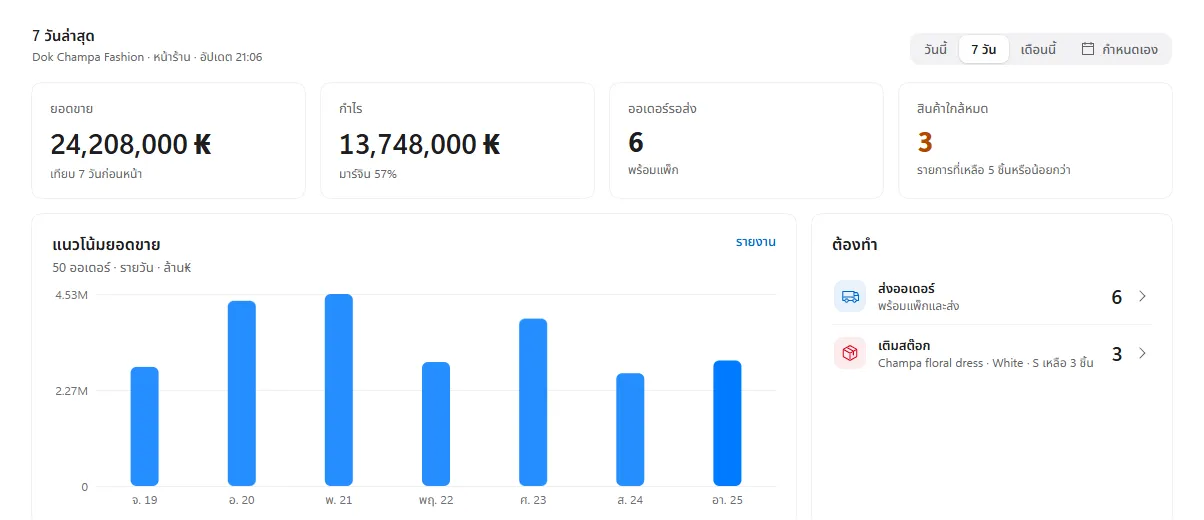
Task: Click the red package icon for เติมสต๊อก
Action: click(850, 354)
